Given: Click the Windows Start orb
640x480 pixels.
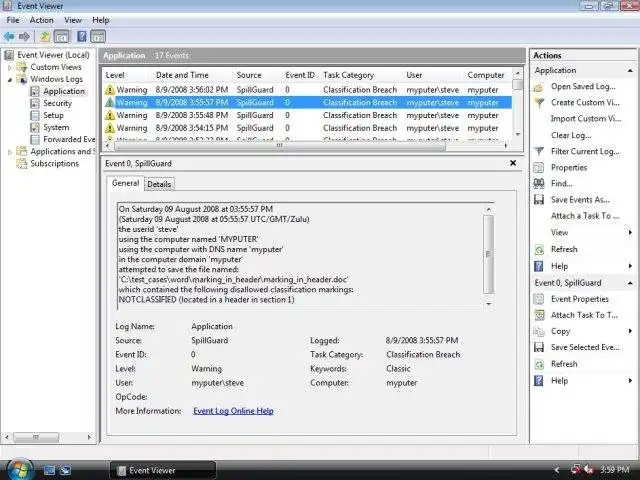Looking at the screenshot, I should pos(19,469).
